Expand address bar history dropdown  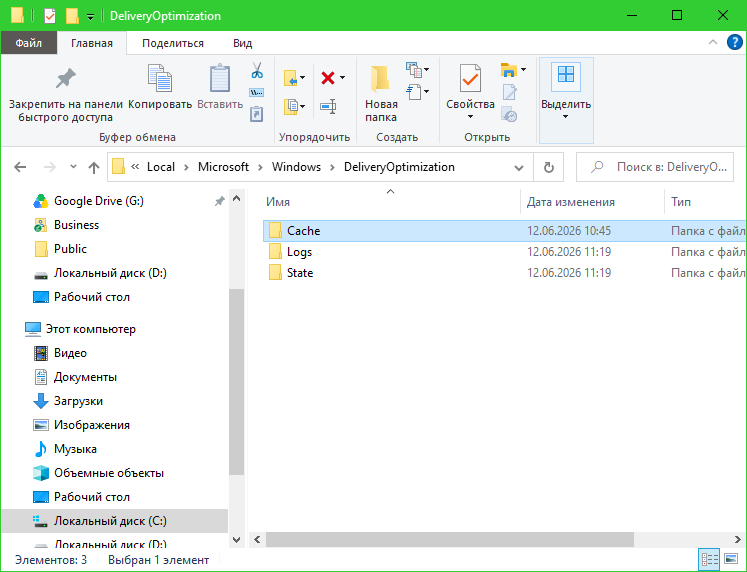[x=519, y=168]
